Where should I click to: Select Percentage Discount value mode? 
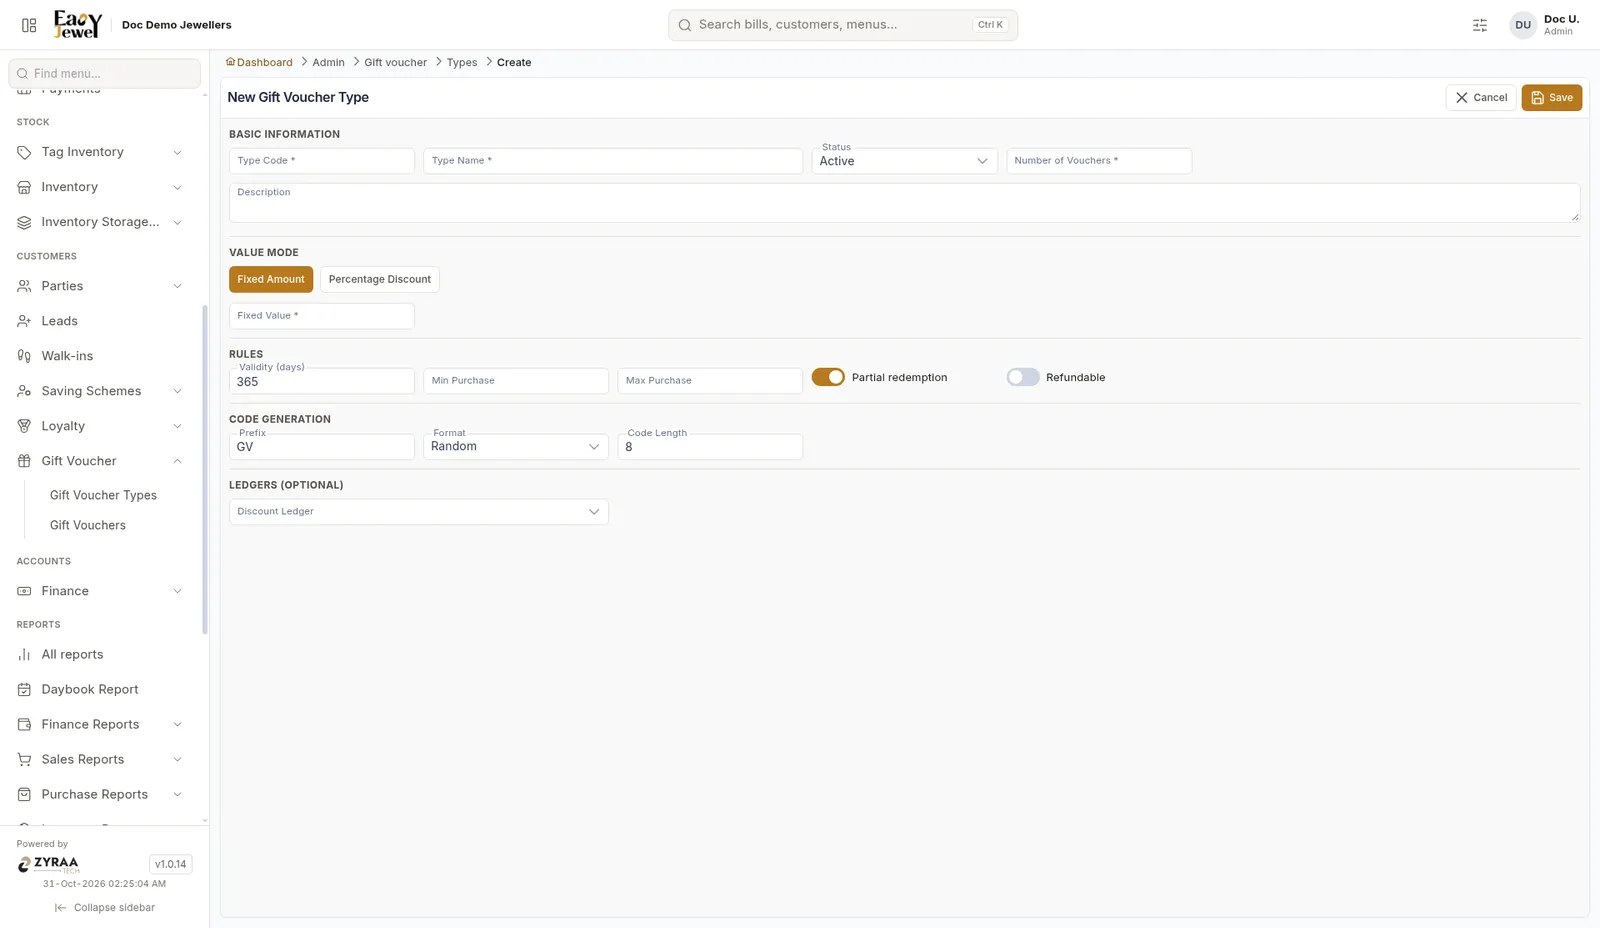380,279
